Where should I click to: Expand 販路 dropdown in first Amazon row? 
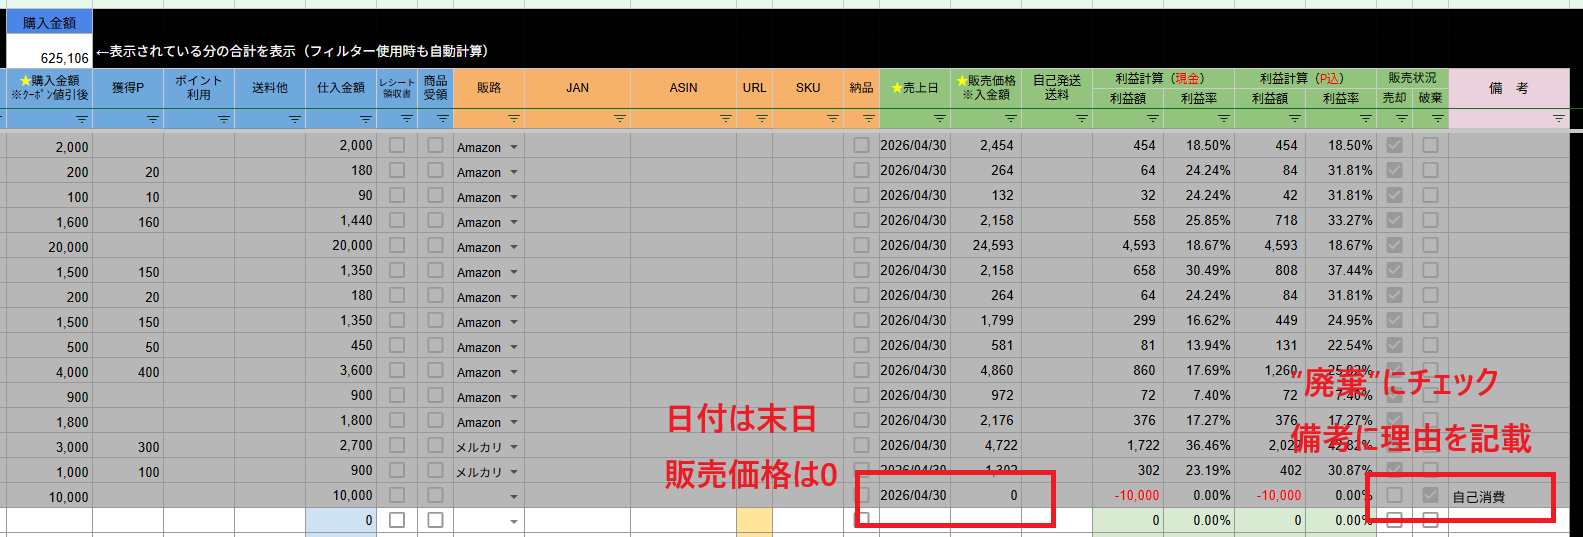click(x=514, y=147)
